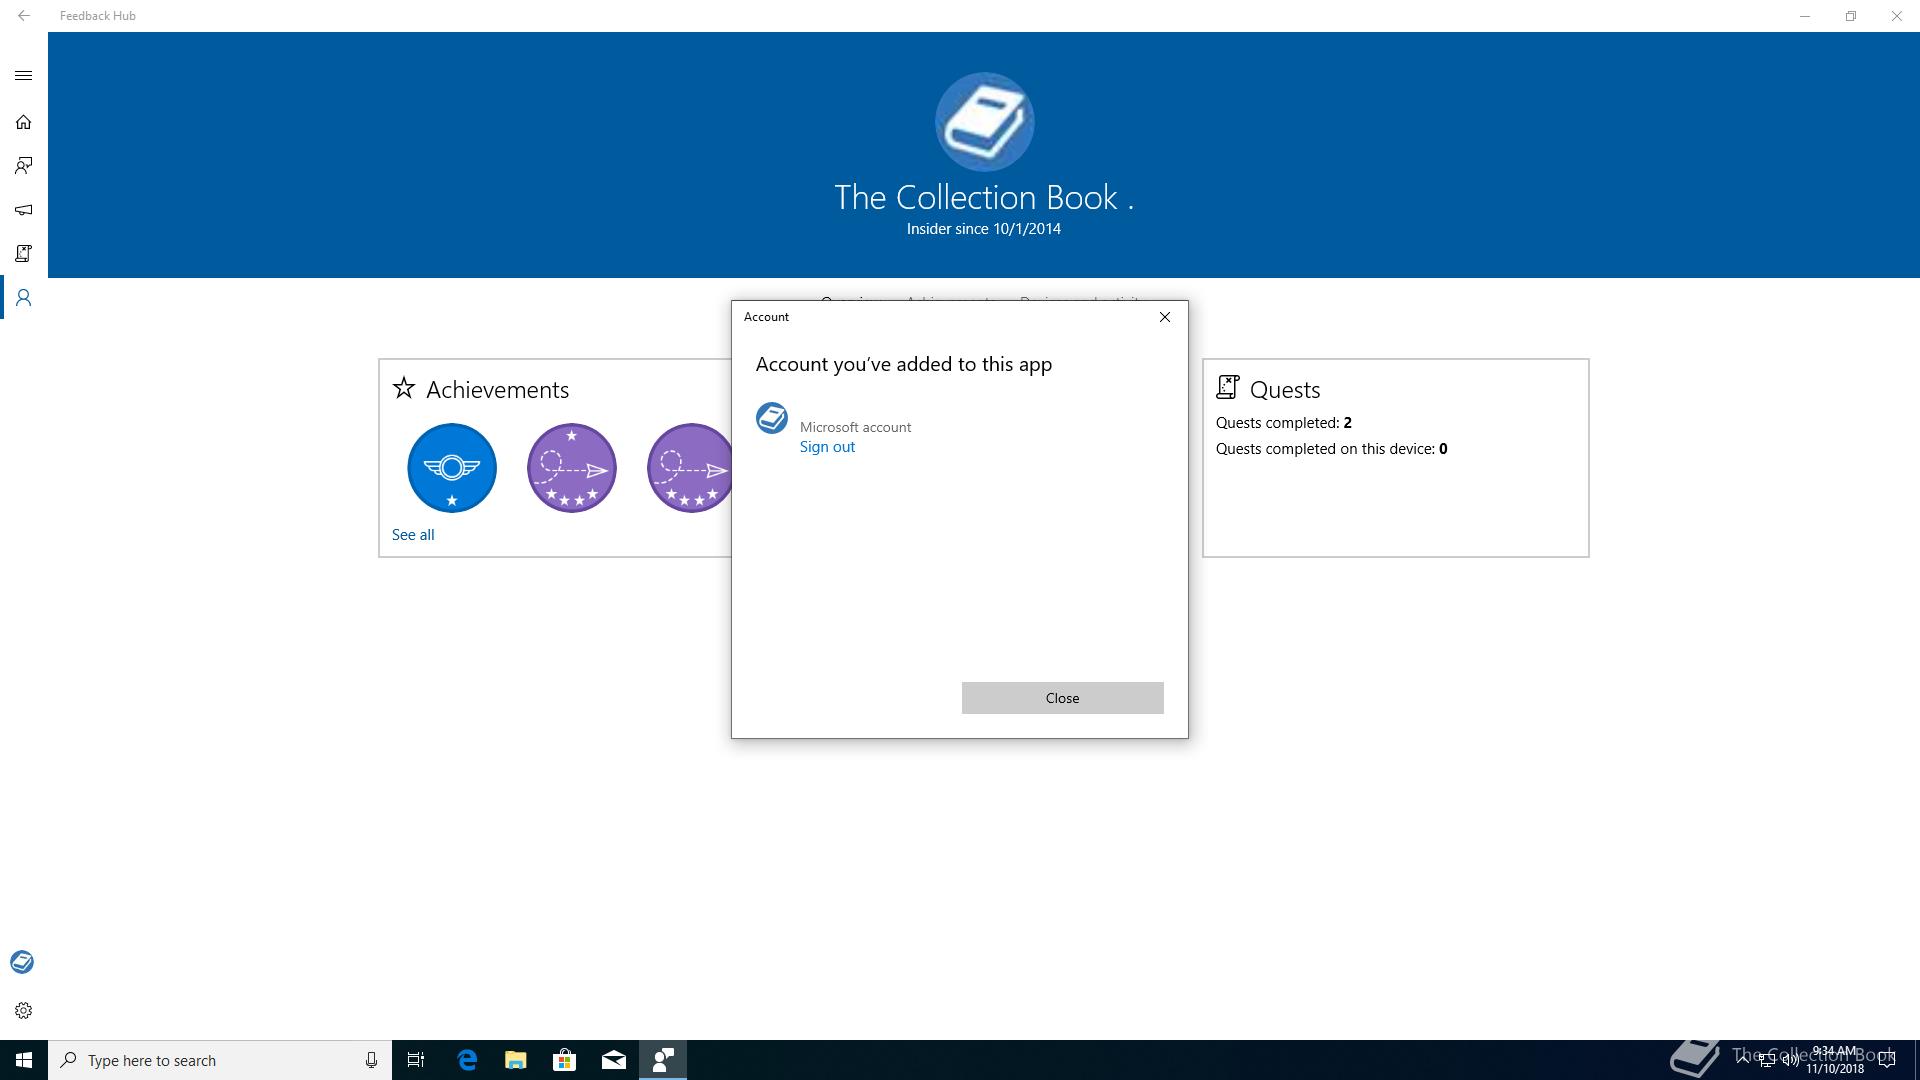The height and width of the screenshot is (1080, 1920).
Task: Select the purple badge partly hidden by the dialog
Action: (689, 468)
